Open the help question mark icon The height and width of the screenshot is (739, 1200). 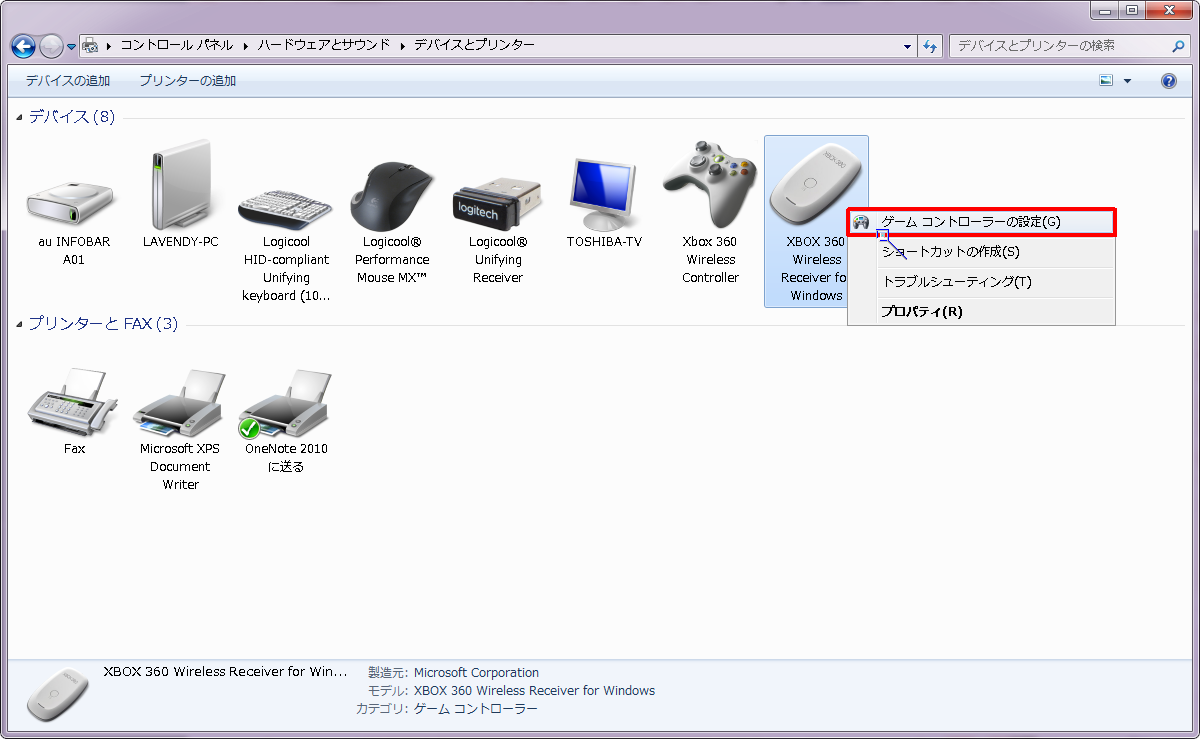tap(1169, 81)
